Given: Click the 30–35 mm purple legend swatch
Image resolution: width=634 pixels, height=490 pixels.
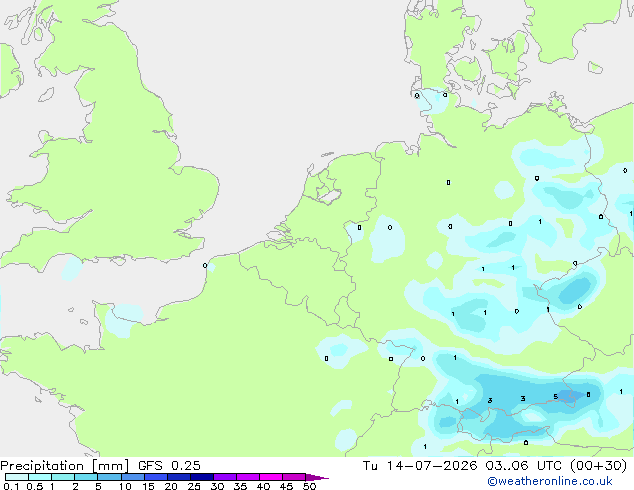Looking at the screenshot, I should click(224, 477).
